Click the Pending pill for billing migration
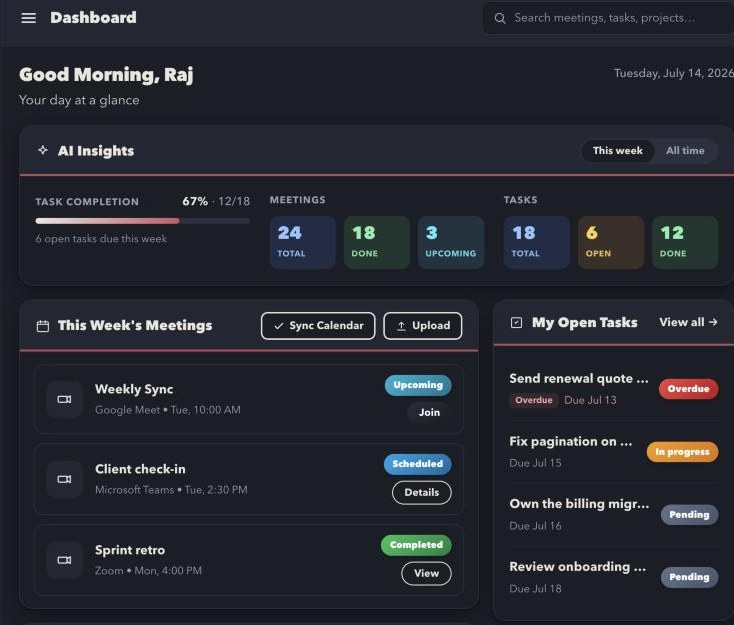This screenshot has height=625, width=734. pyautogui.click(x=689, y=515)
